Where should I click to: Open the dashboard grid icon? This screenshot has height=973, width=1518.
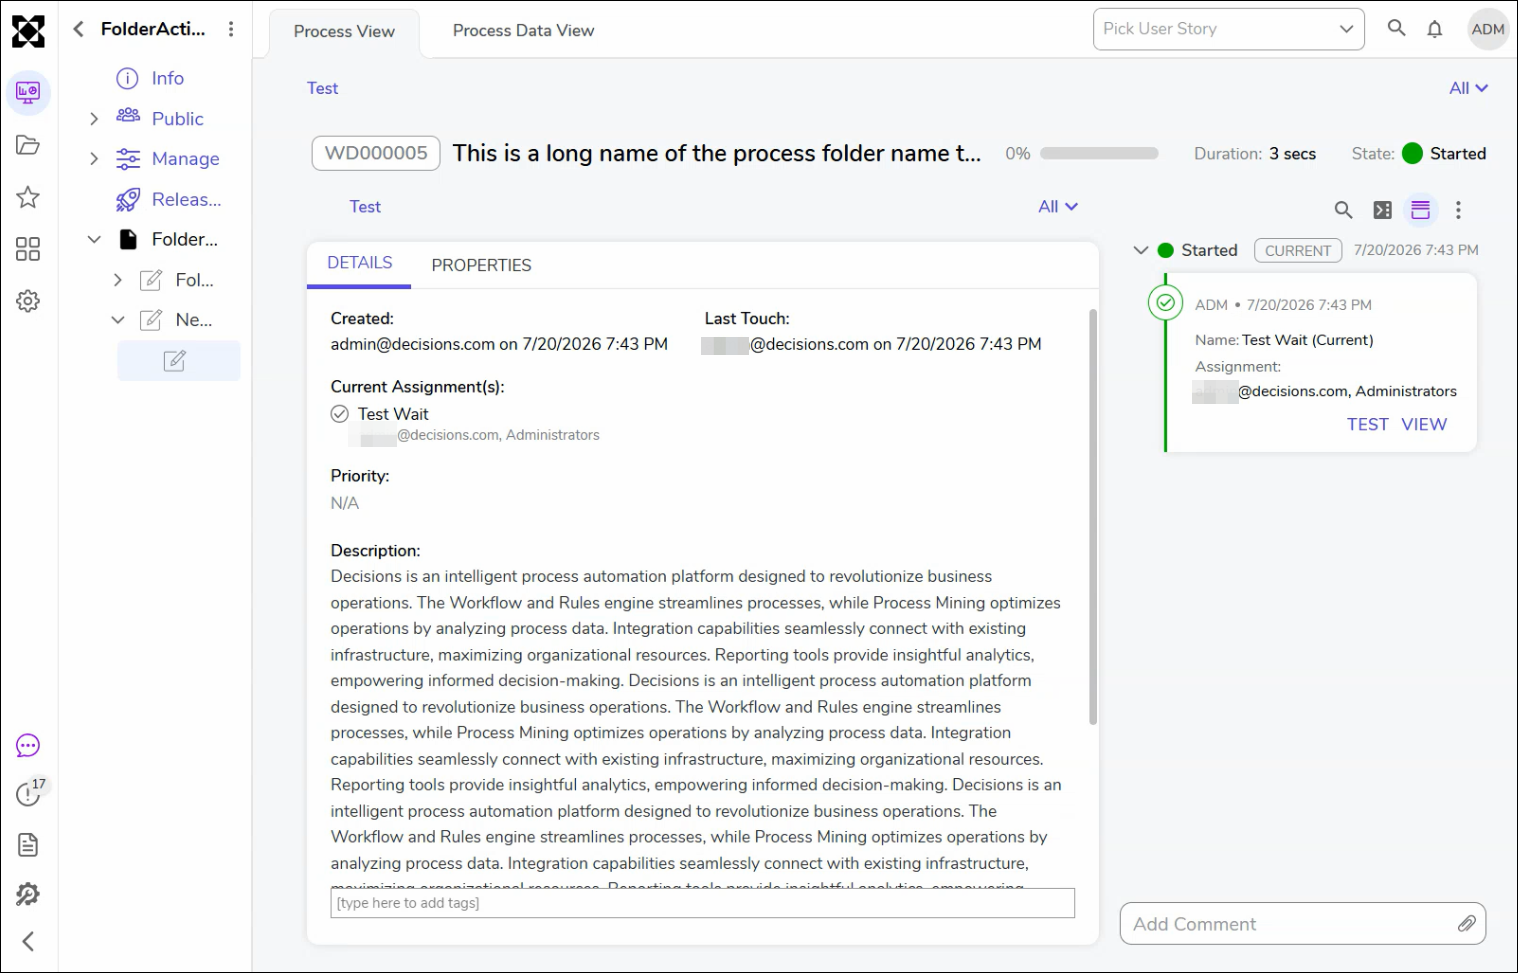point(28,249)
